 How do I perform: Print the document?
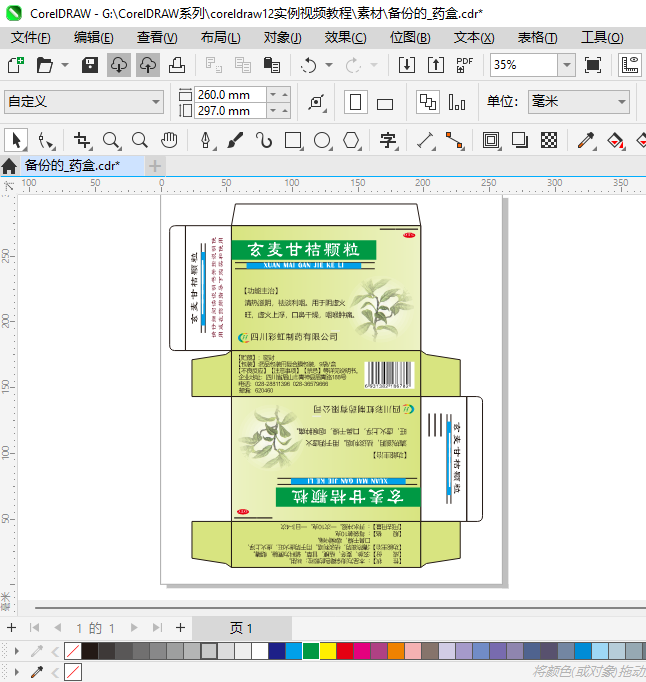177,65
